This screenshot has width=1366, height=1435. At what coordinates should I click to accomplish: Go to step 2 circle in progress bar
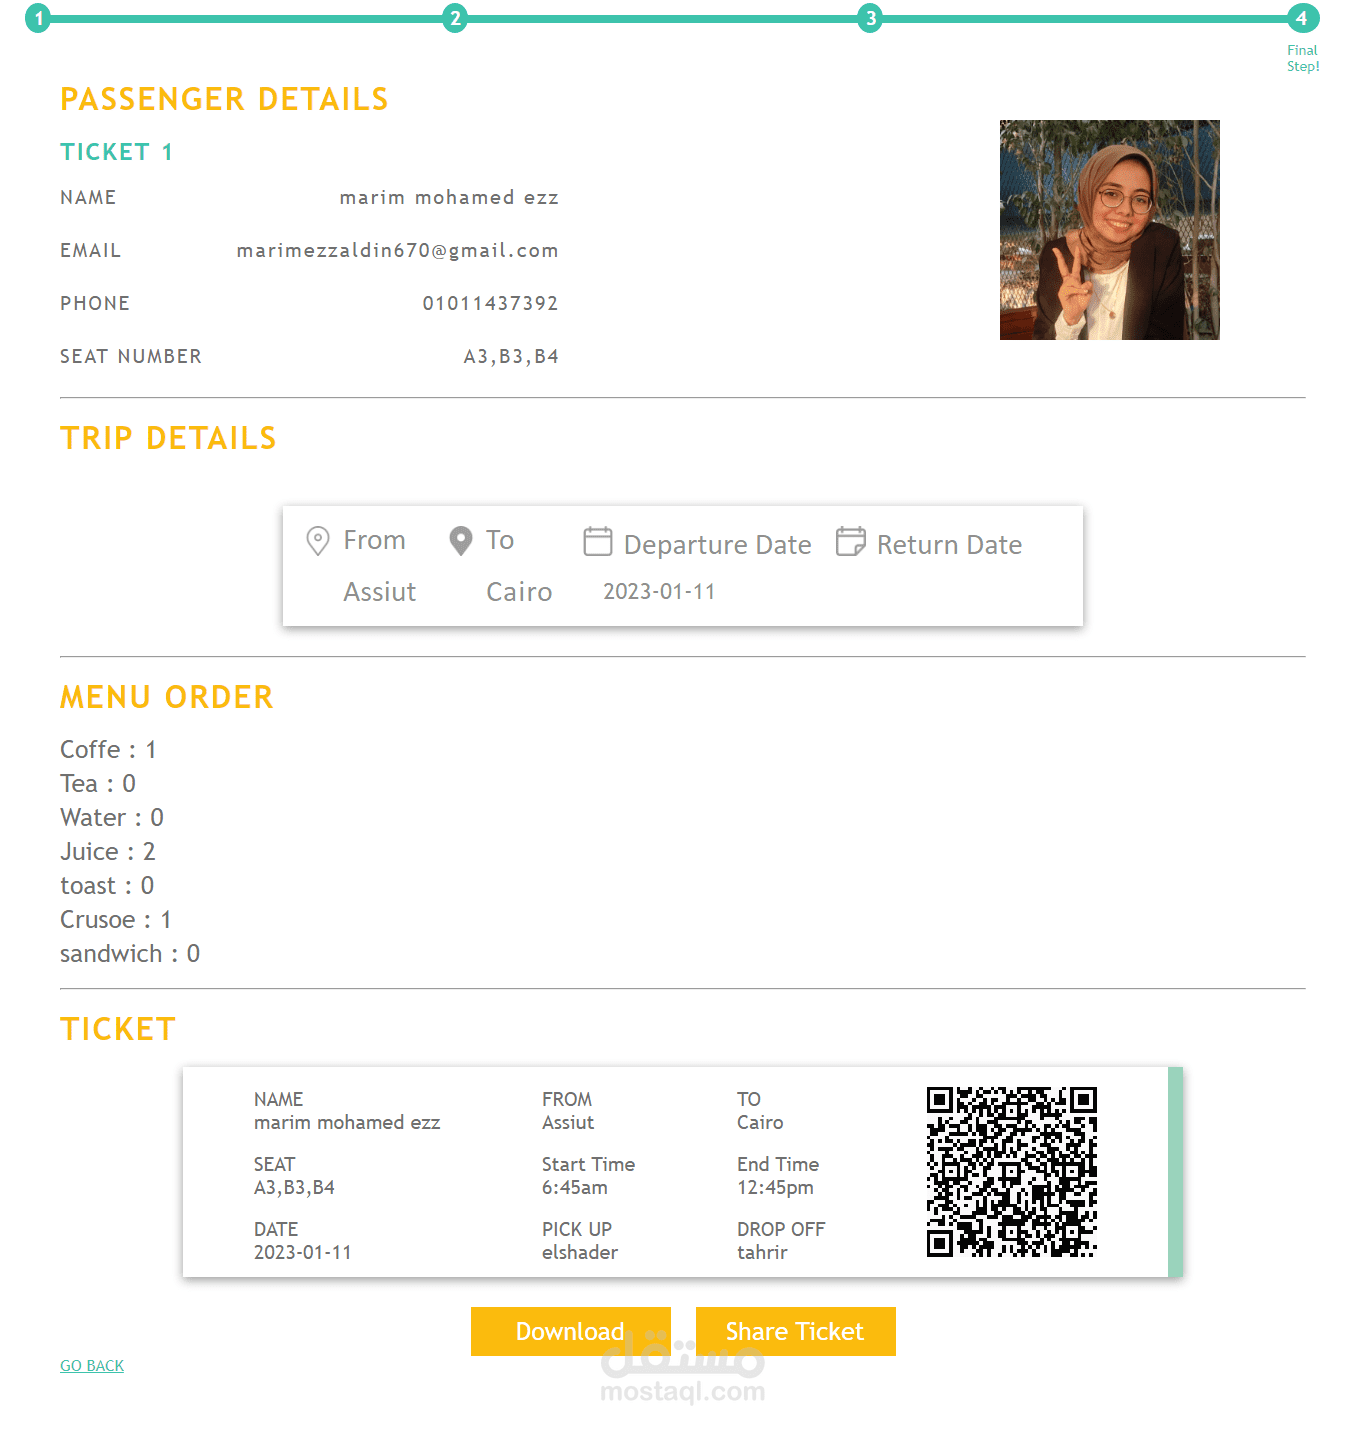tap(455, 18)
